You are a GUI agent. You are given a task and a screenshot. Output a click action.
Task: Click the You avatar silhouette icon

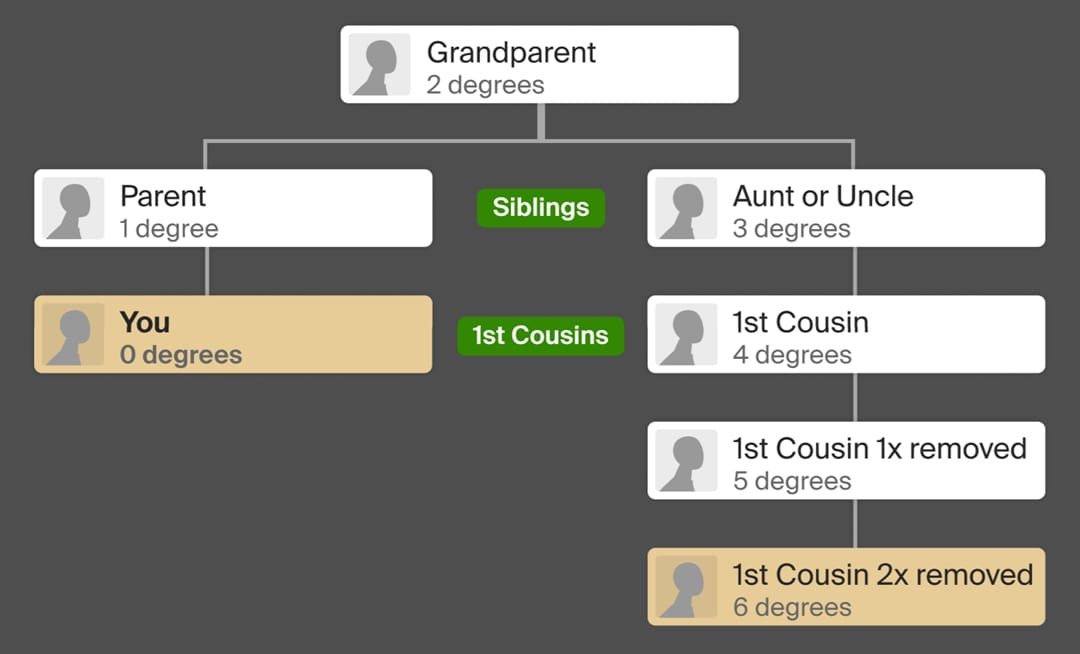(x=73, y=335)
